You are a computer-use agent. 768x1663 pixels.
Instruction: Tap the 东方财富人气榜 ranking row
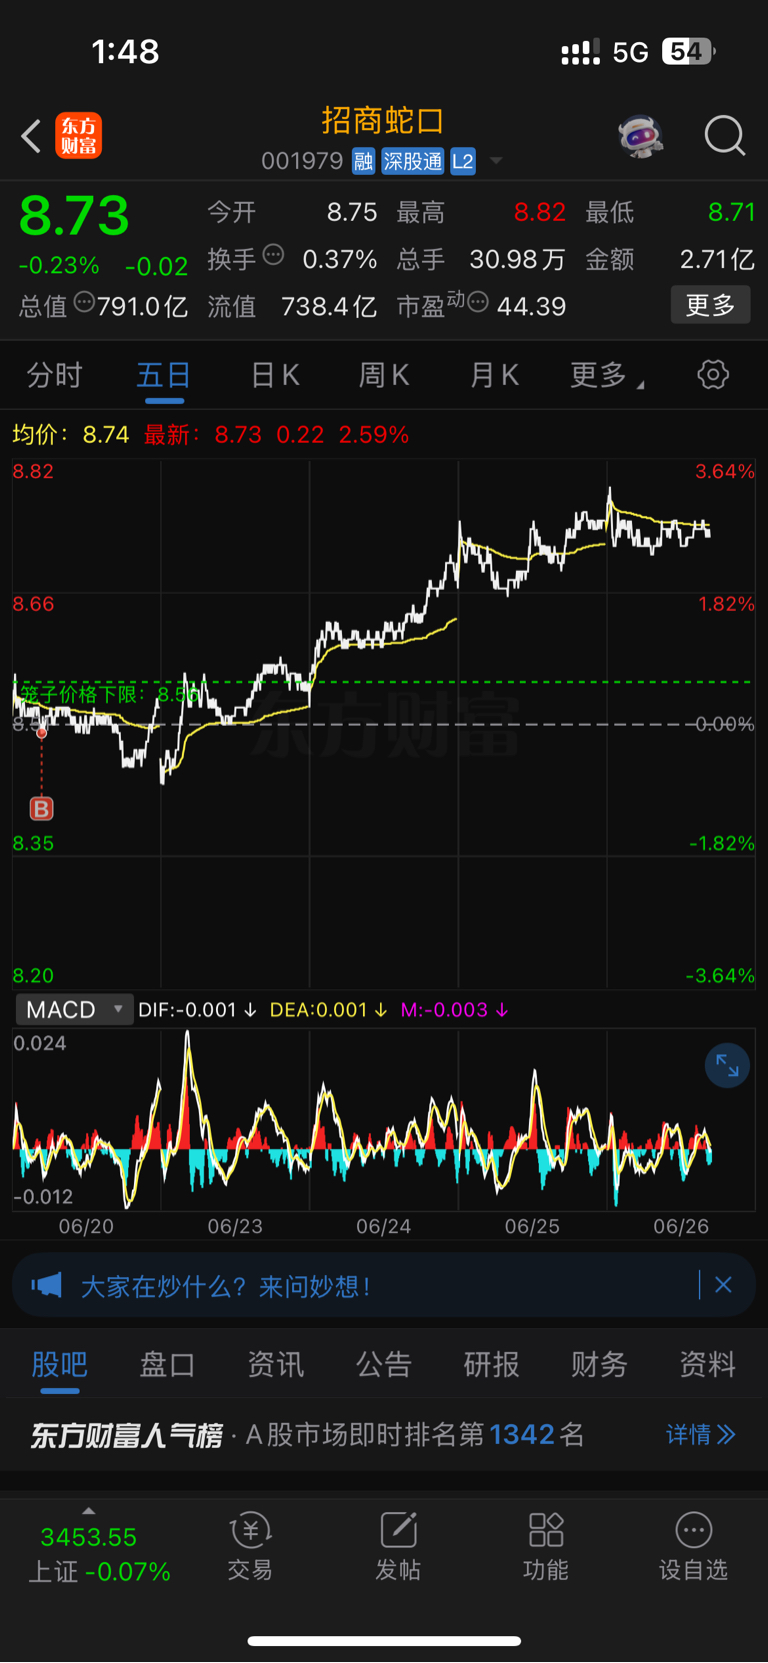(384, 1435)
